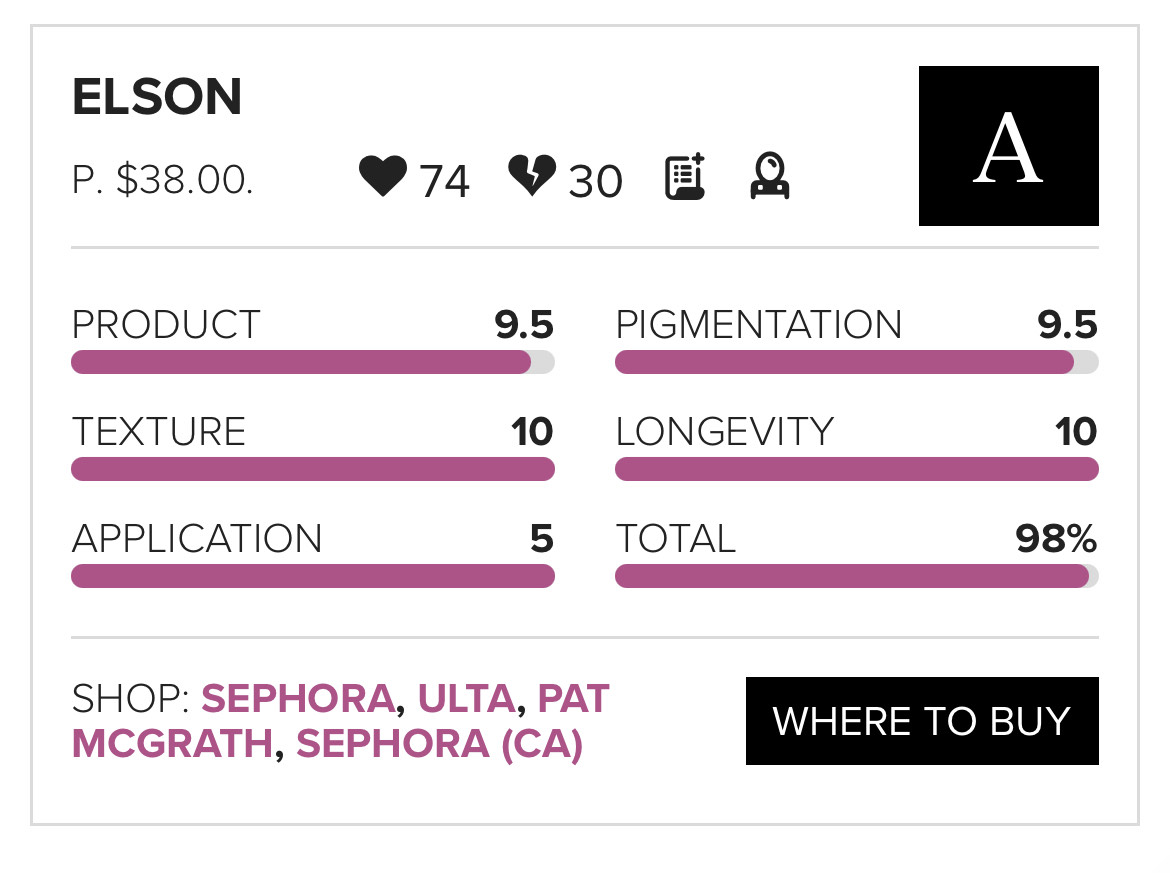
Task: Open the first SEPHORA shop link
Action: pyautogui.click(x=298, y=698)
